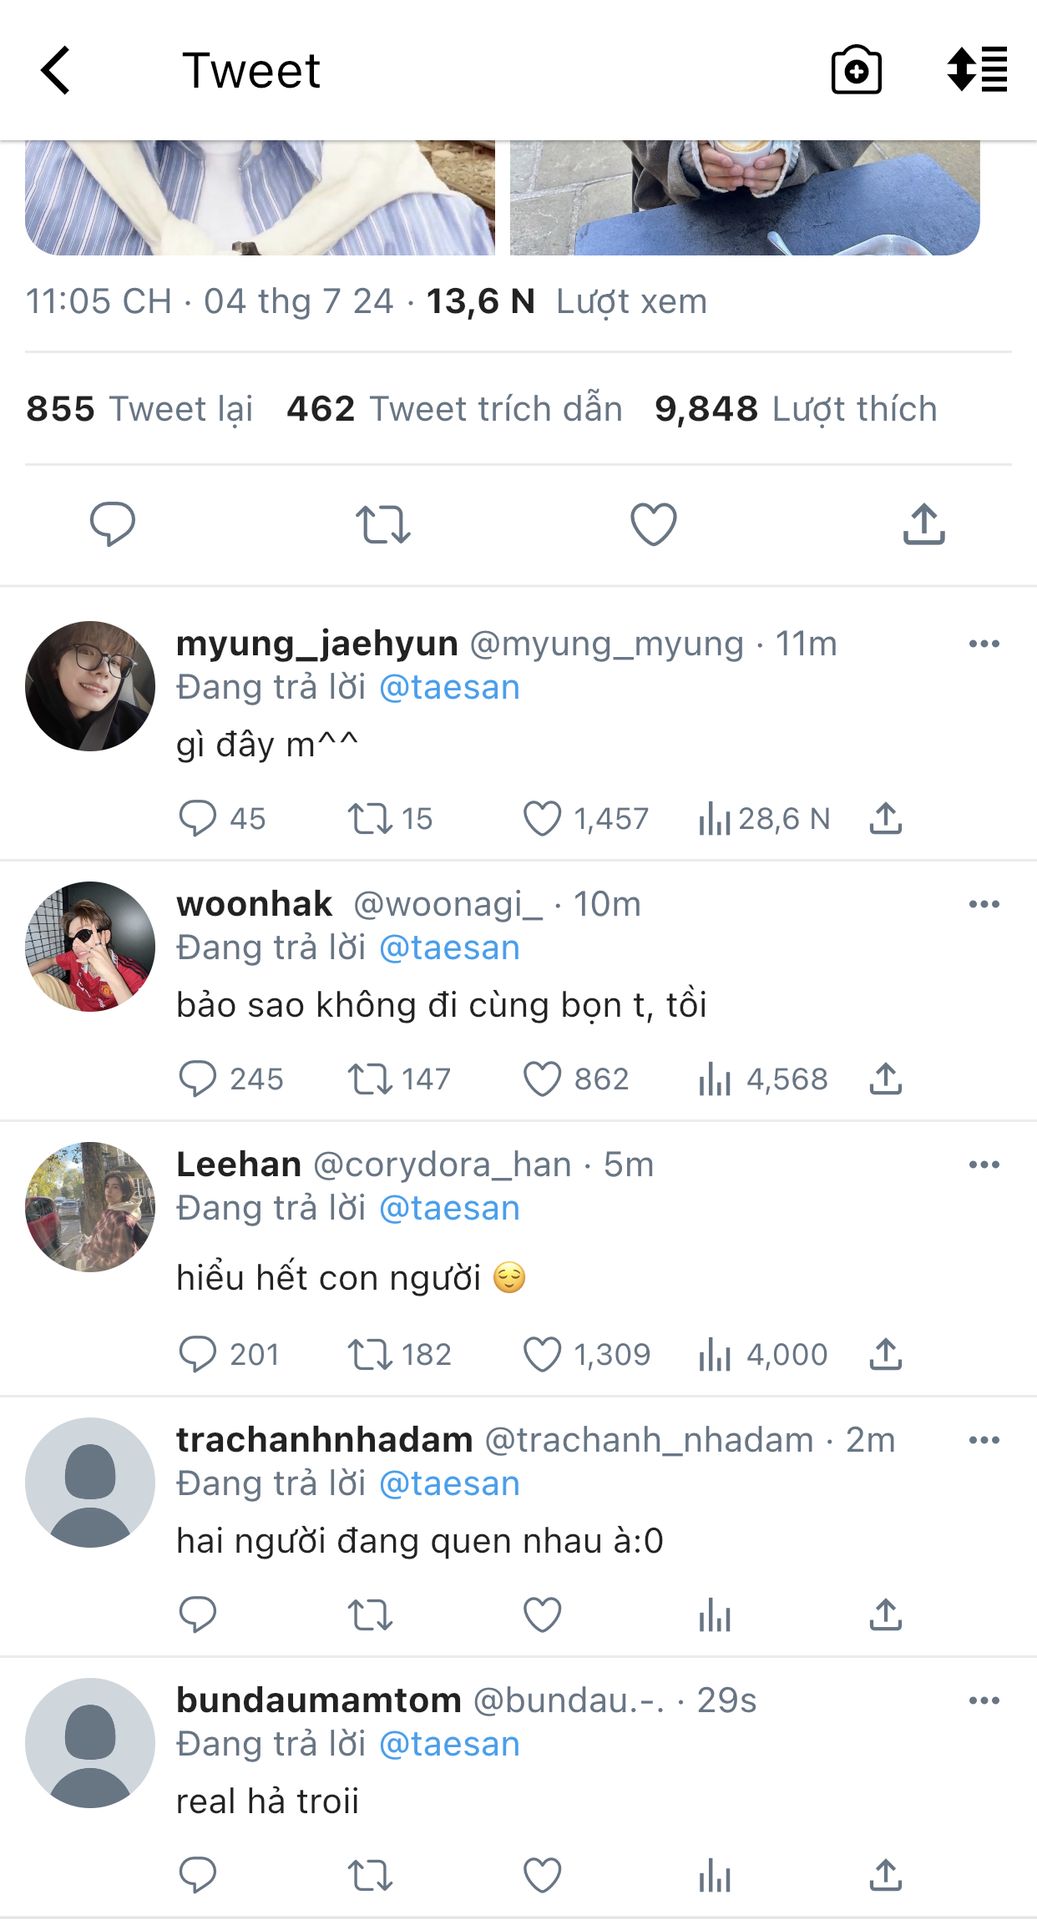
Task: View analytics on woonhak's reply
Action: coord(714,1079)
